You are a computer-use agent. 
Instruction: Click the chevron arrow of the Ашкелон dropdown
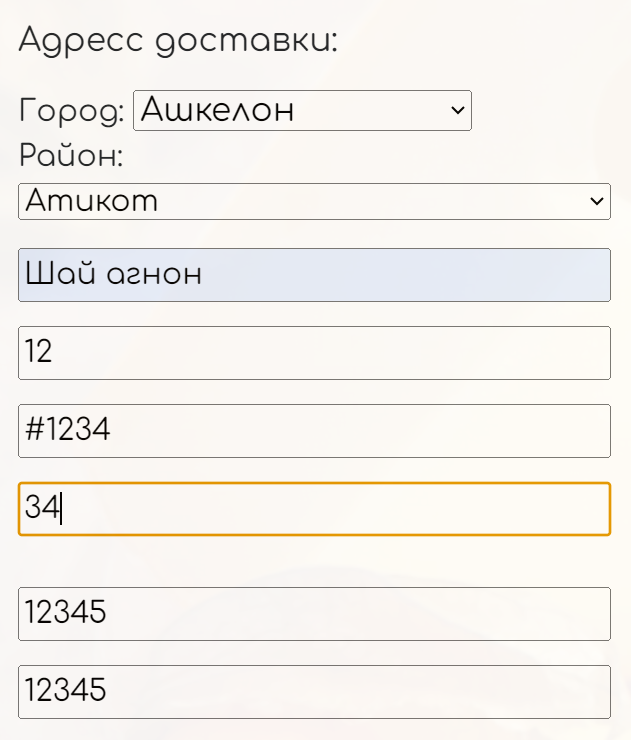[x=458, y=110]
